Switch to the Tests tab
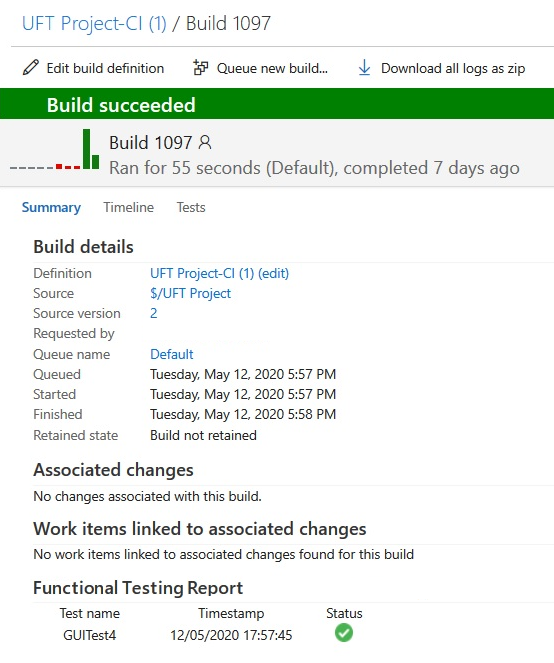This screenshot has width=554, height=663. click(x=191, y=208)
